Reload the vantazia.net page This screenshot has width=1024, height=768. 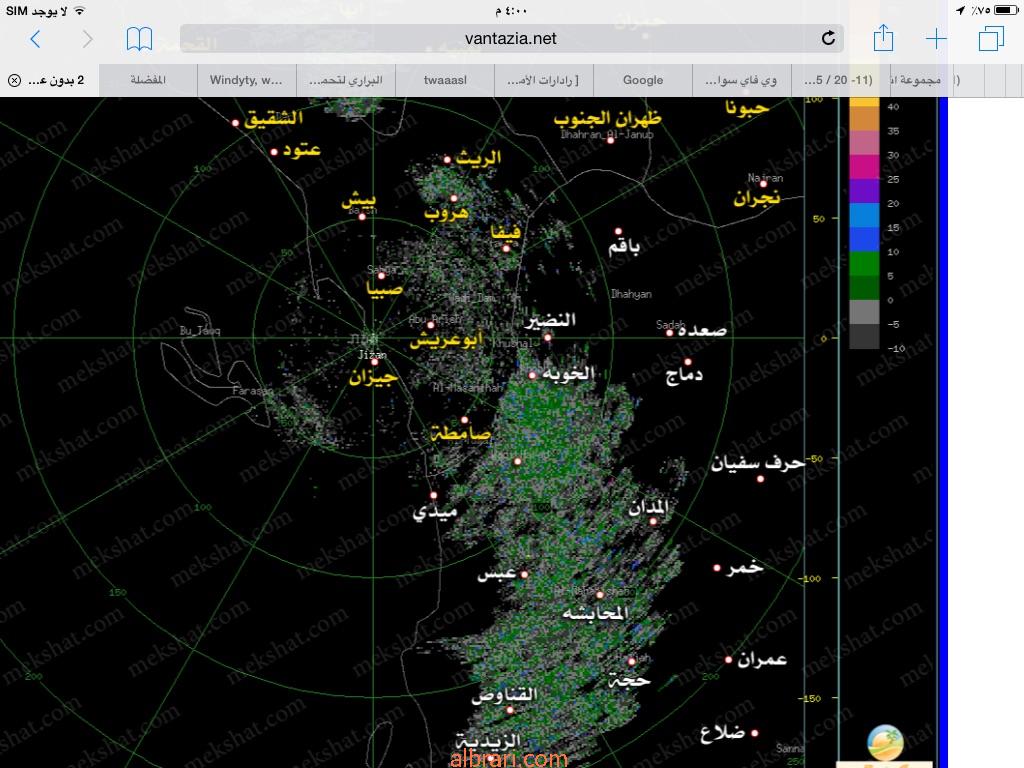pos(828,39)
